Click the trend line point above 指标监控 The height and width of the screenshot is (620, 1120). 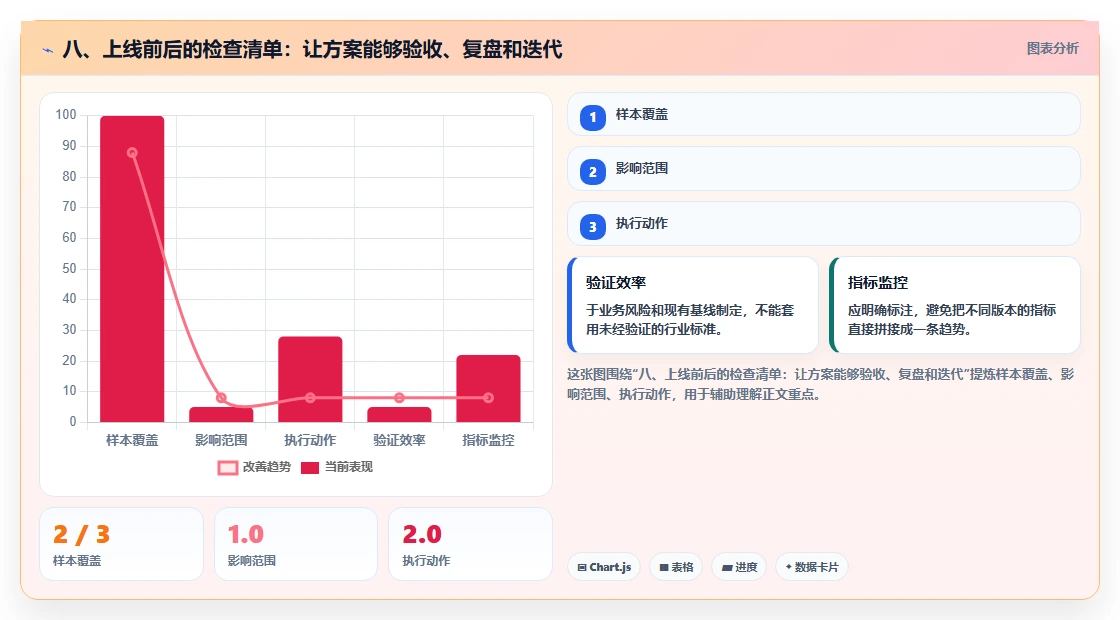pyautogui.click(x=489, y=398)
